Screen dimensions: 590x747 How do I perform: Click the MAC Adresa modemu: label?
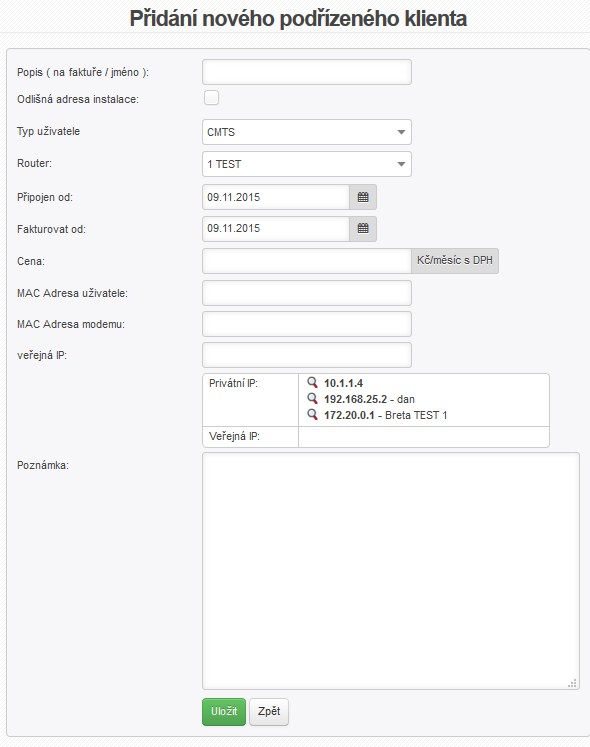[71, 324]
